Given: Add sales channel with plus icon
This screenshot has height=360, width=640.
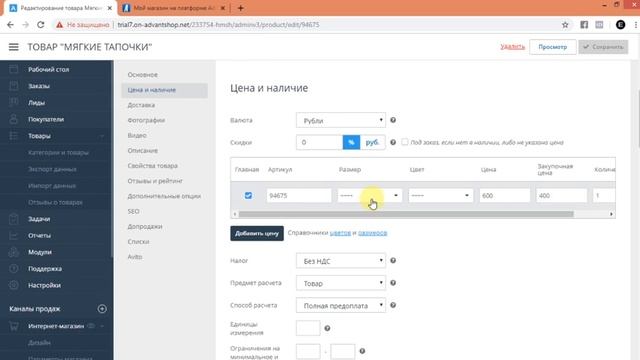Looking at the screenshot, I should pyautogui.click(x=102, y=309).
